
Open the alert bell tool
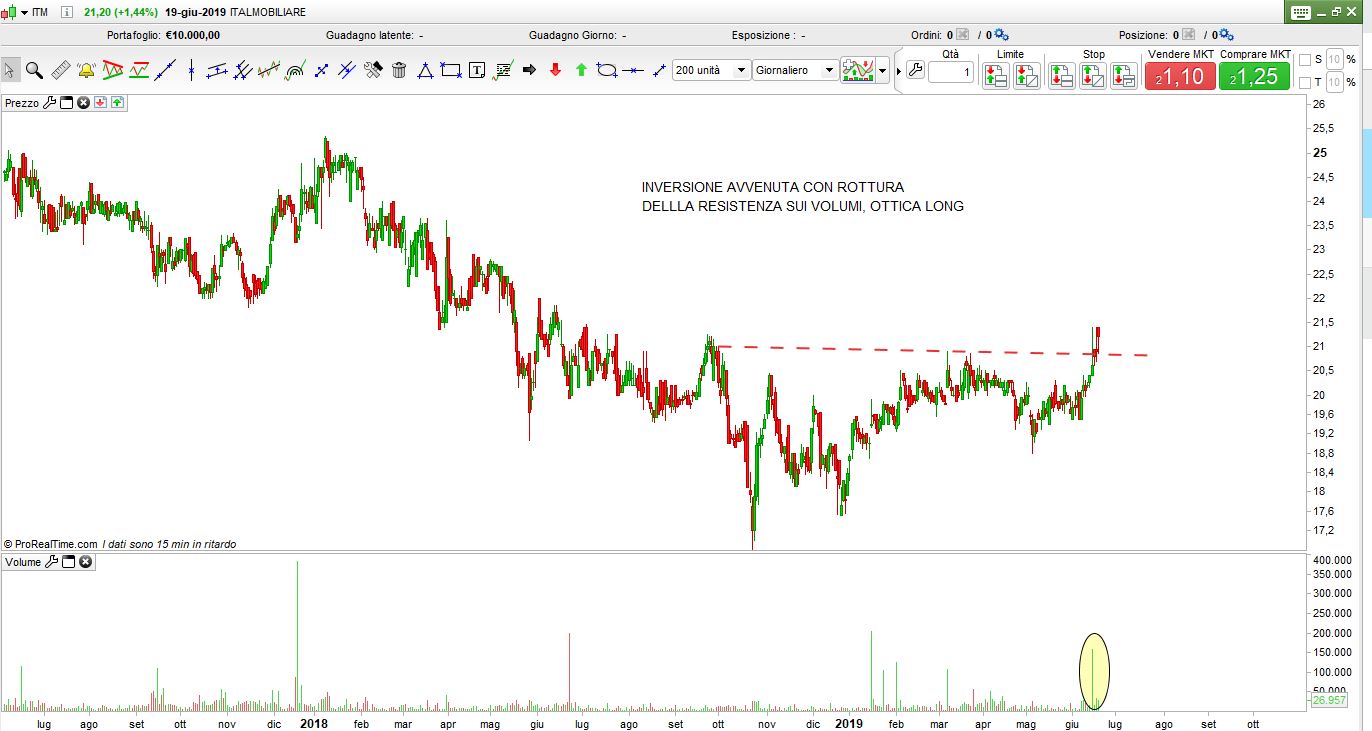click(x=86, y=70)
